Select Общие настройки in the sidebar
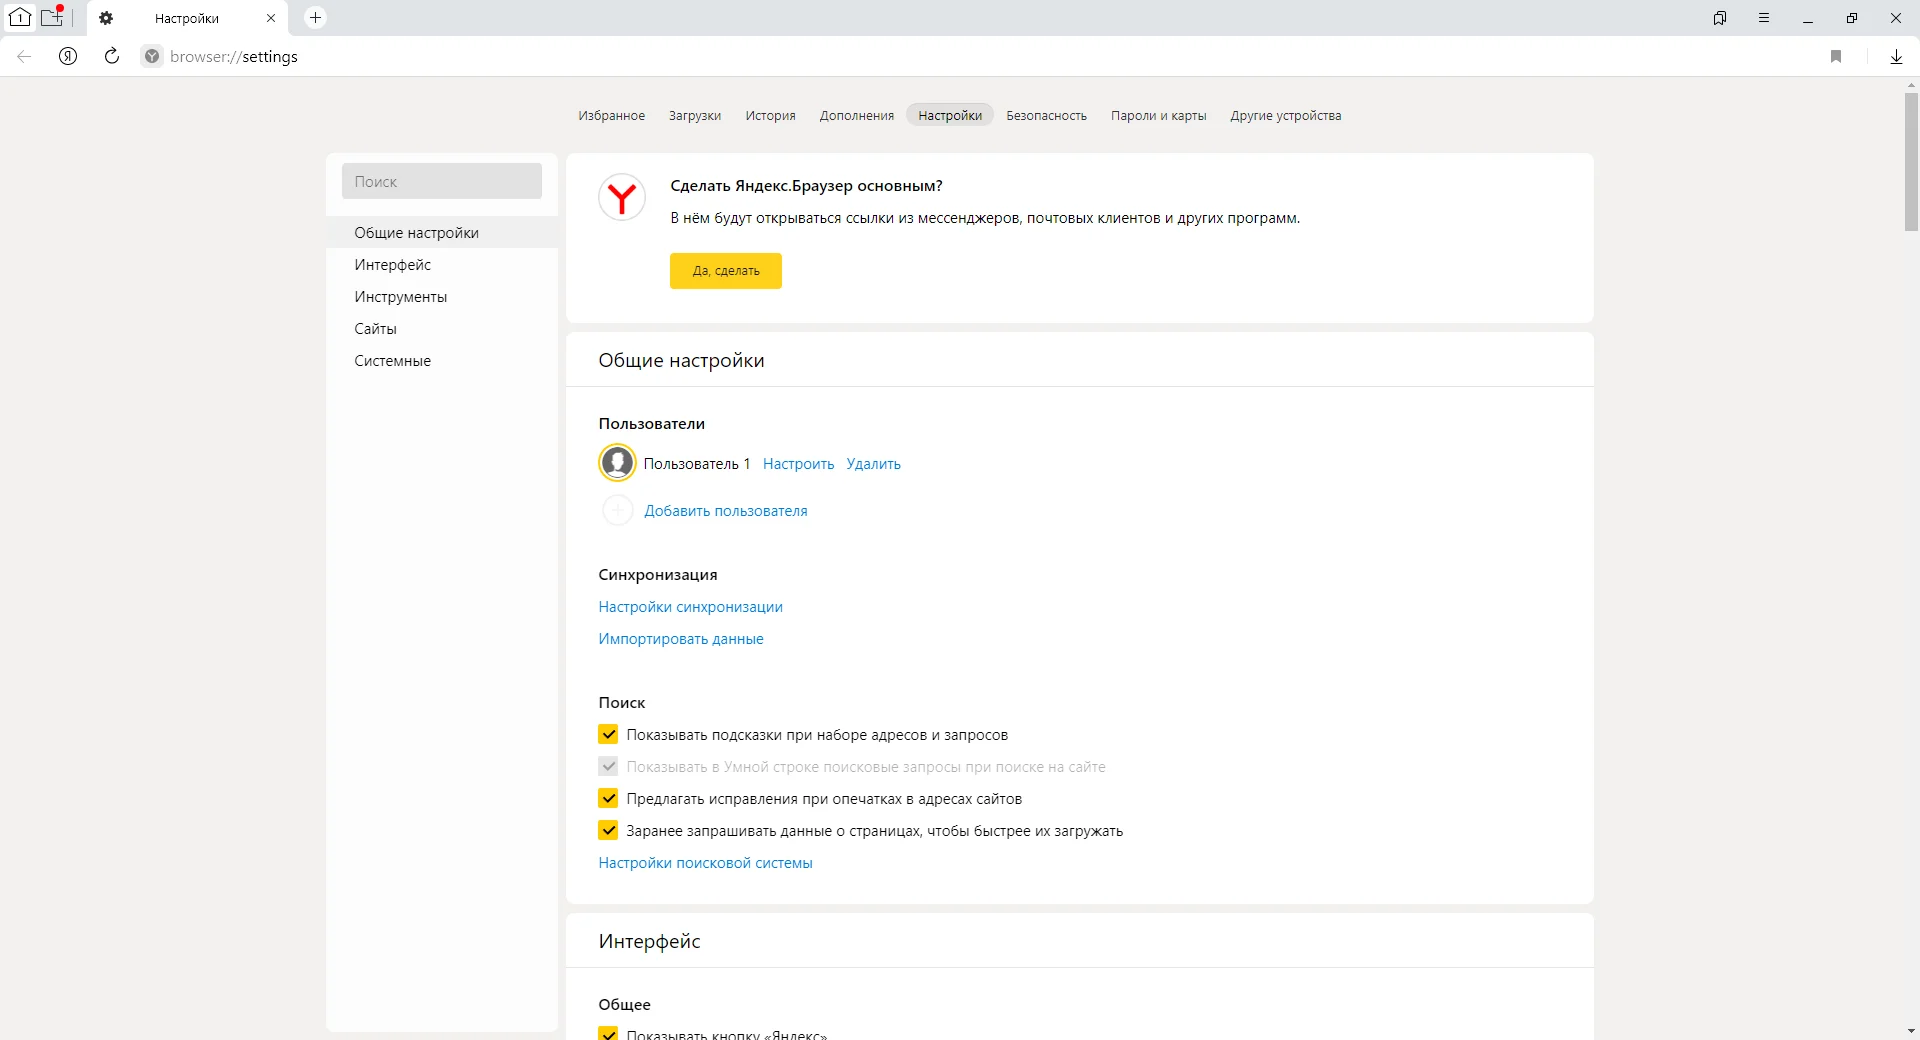The image size is (1920, 1040). click(x=442, y=232)
